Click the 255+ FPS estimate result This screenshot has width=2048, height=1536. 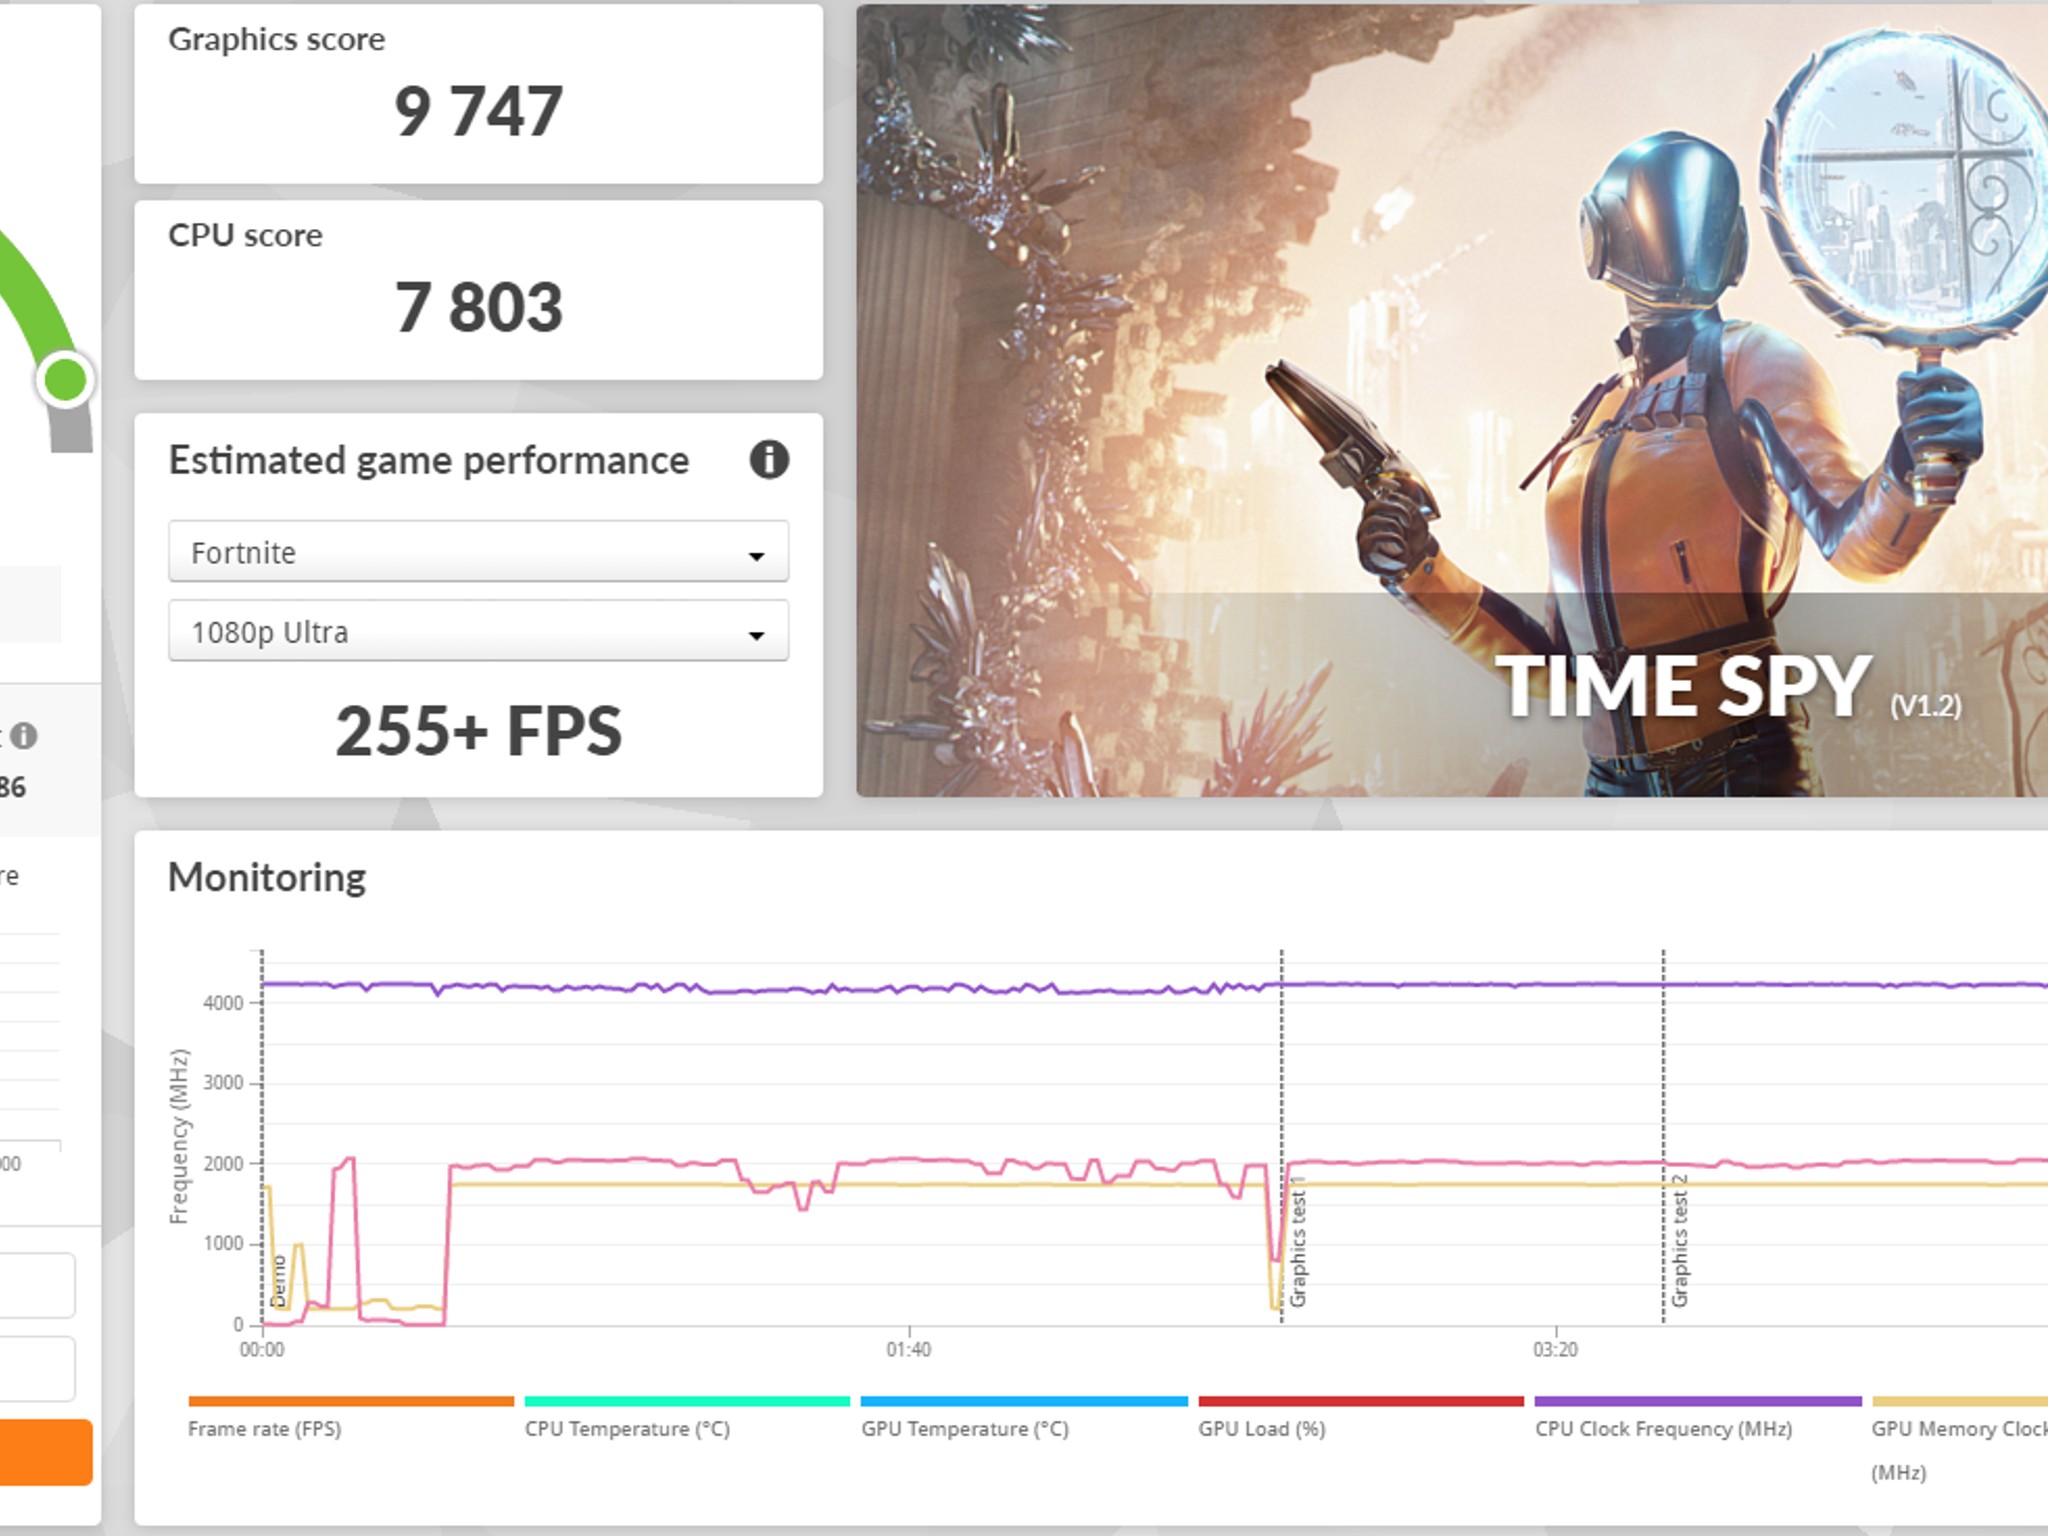(x=478, y=731)
